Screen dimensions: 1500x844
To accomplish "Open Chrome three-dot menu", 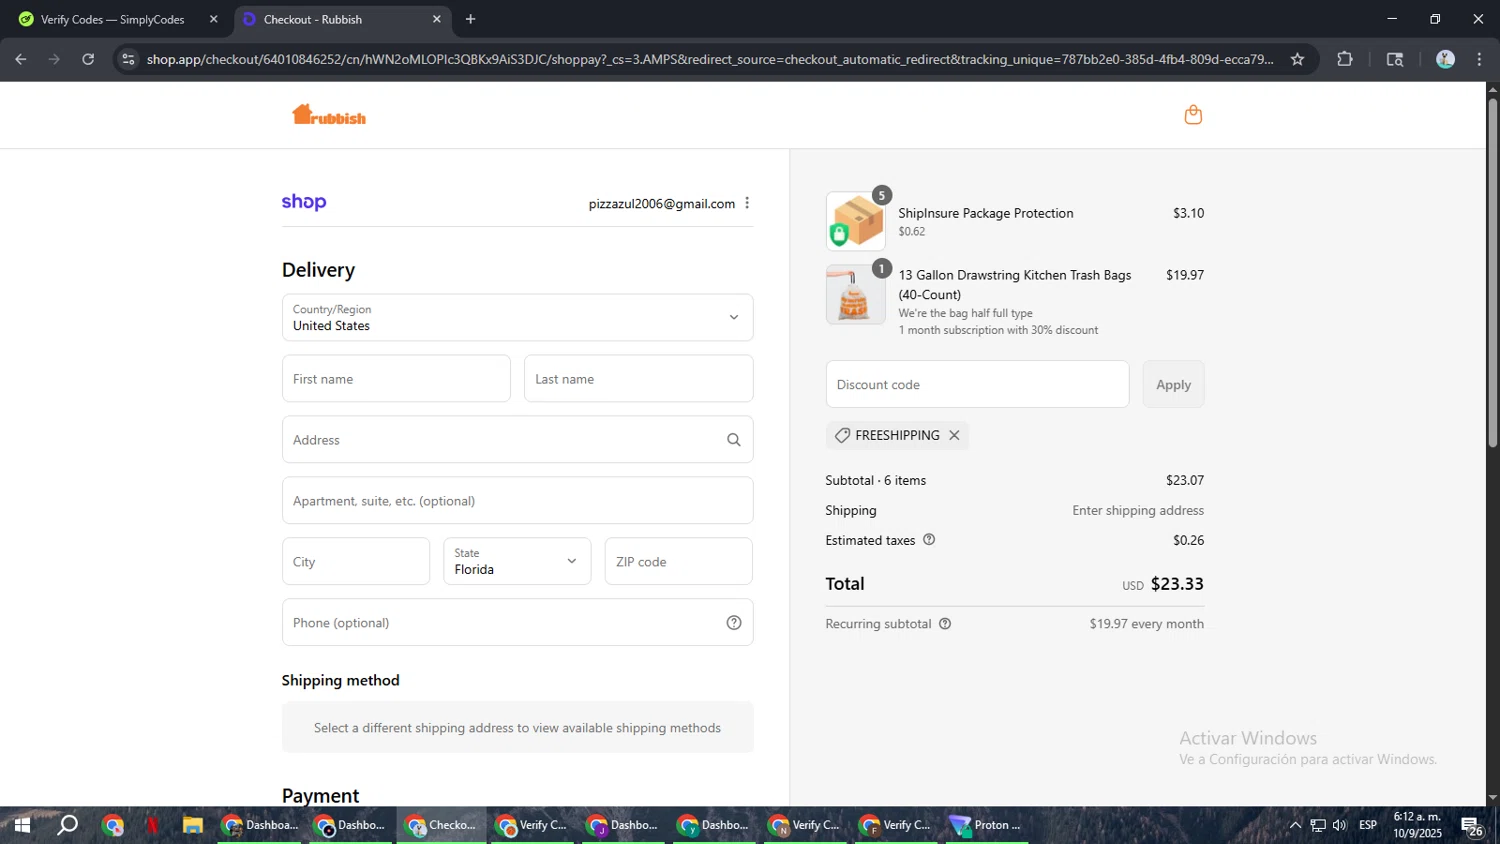I will pyautogui.click(x=1479, y=59).
